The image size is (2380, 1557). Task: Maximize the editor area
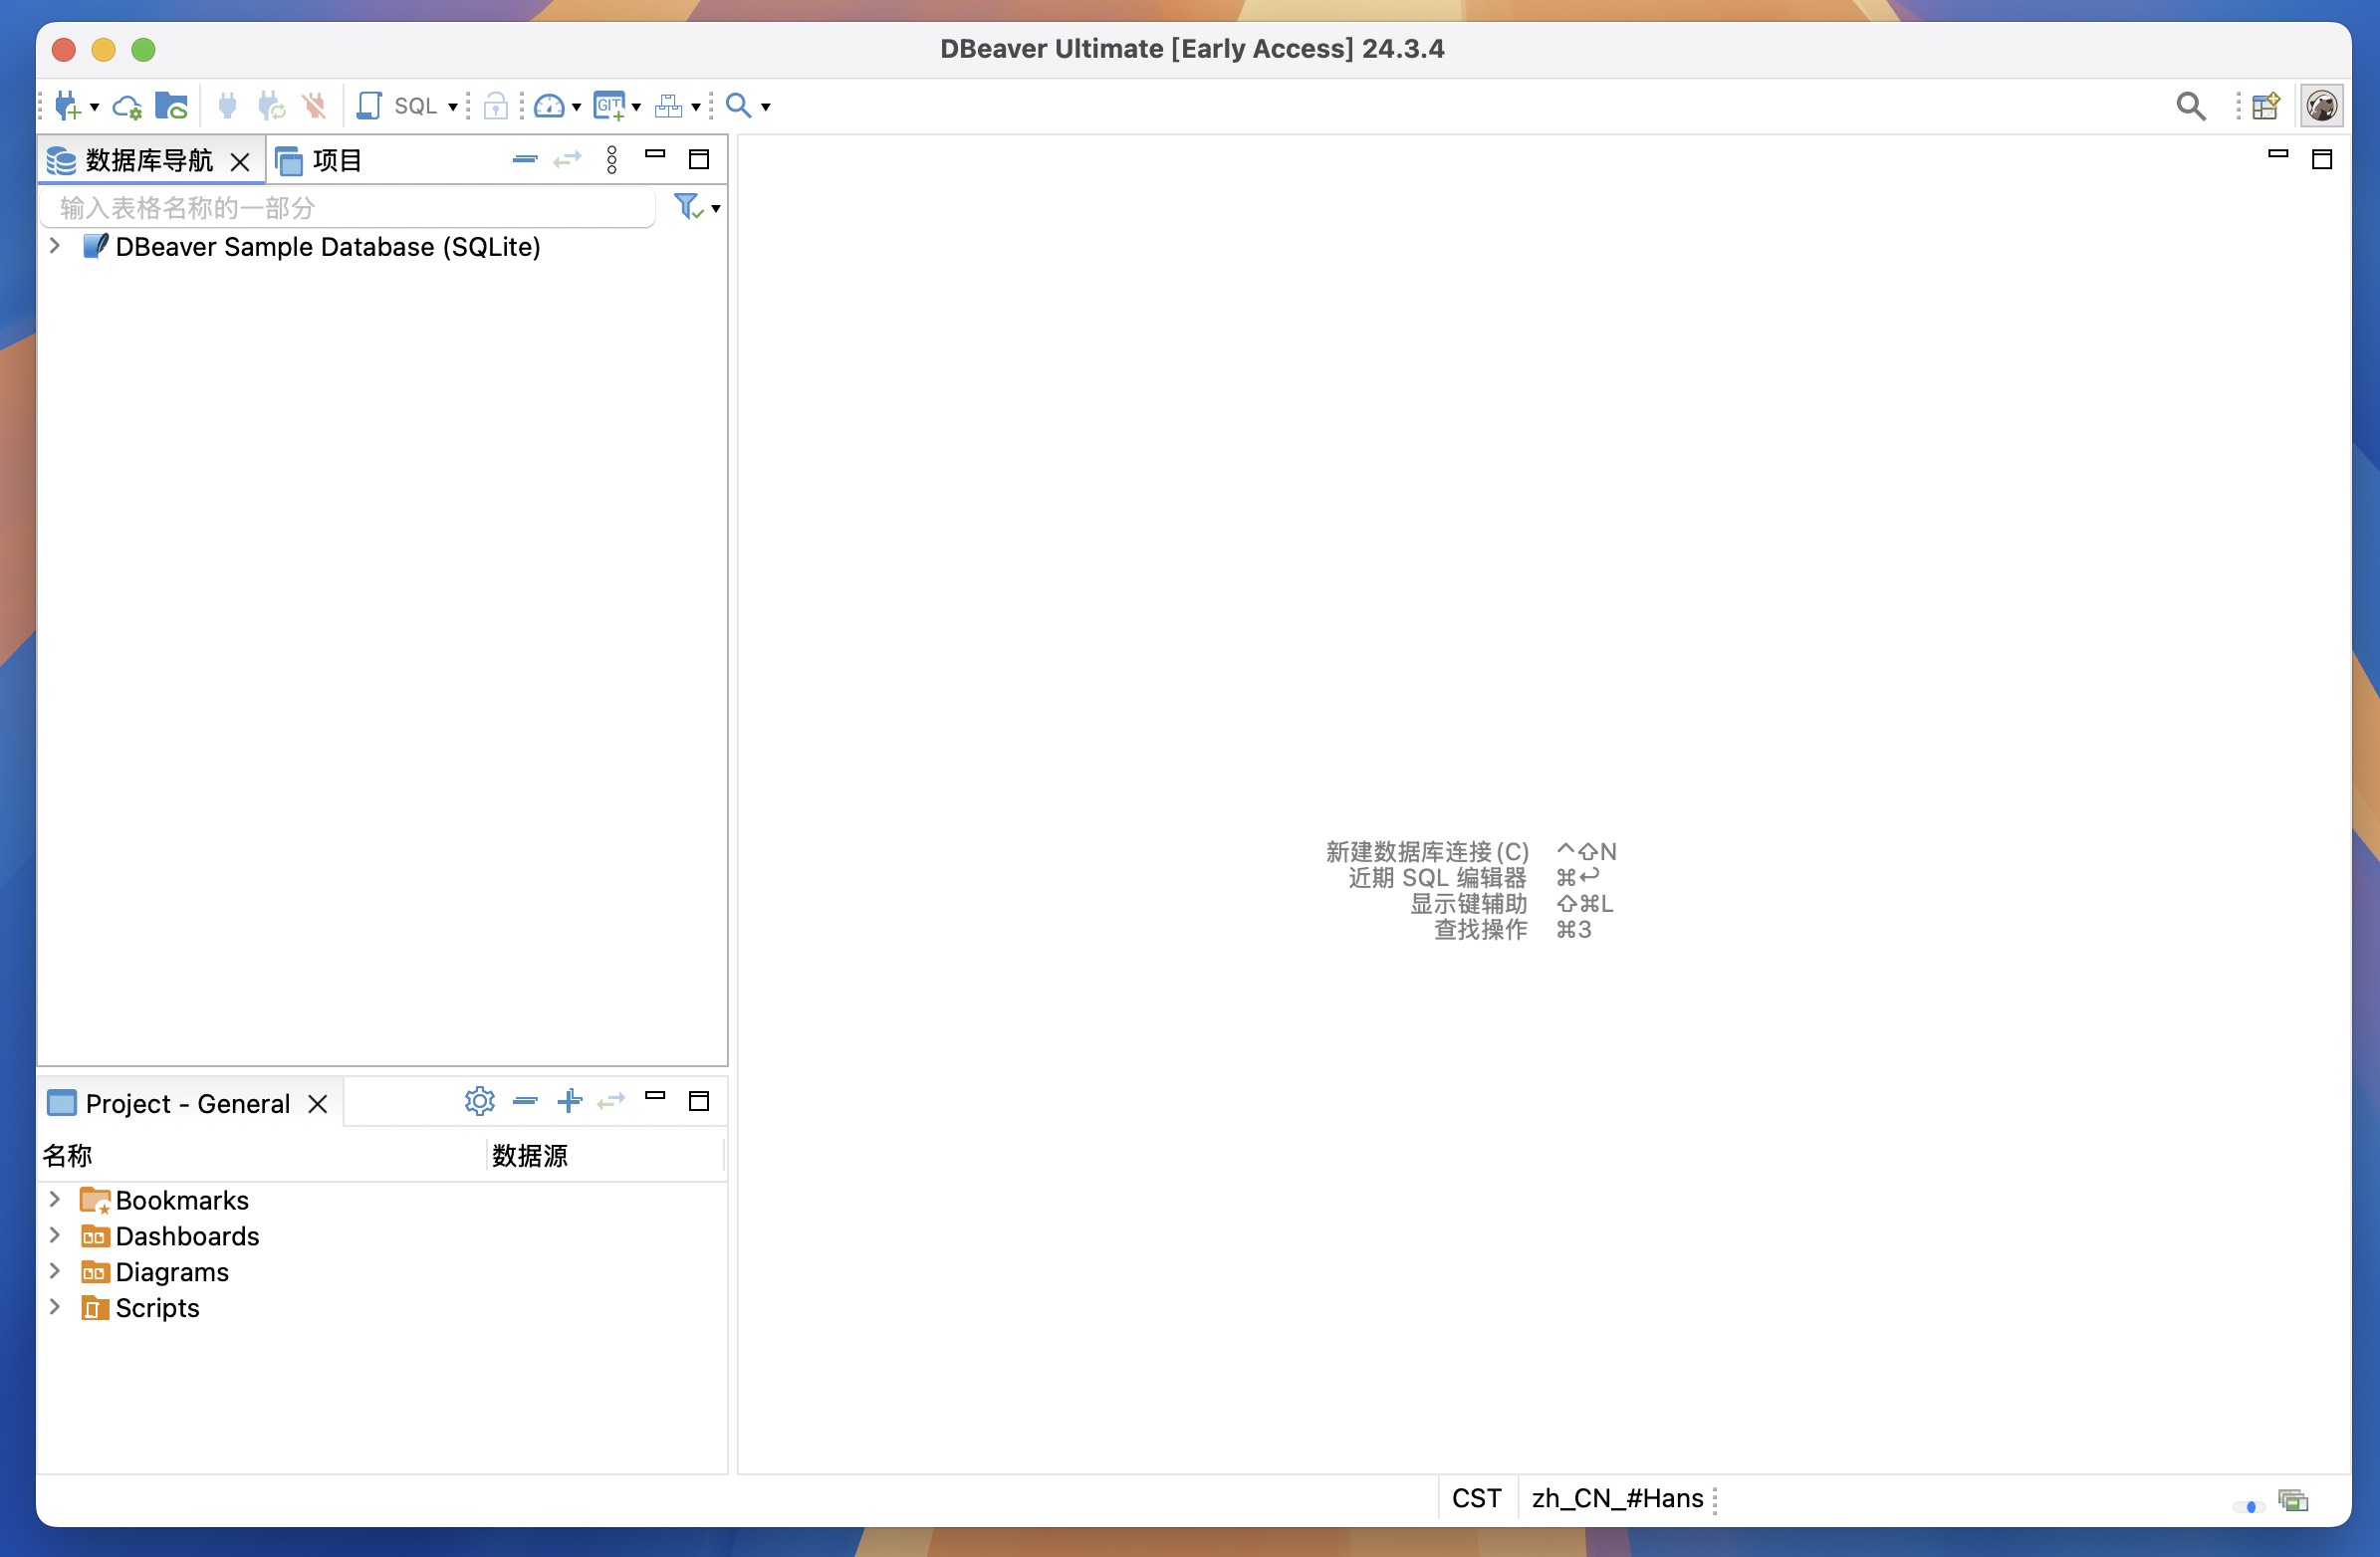2322,159
